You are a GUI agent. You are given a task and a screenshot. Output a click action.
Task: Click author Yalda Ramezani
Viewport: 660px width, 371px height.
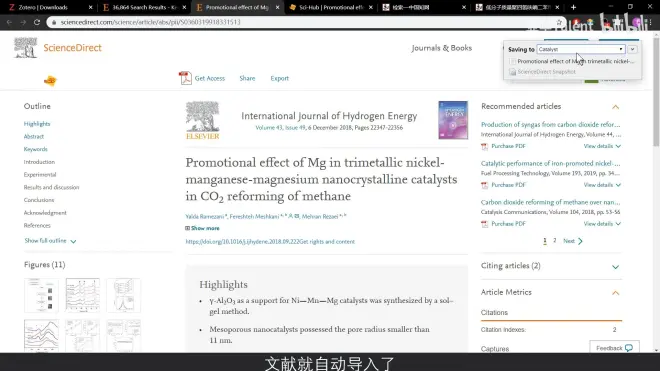[205, 216]
